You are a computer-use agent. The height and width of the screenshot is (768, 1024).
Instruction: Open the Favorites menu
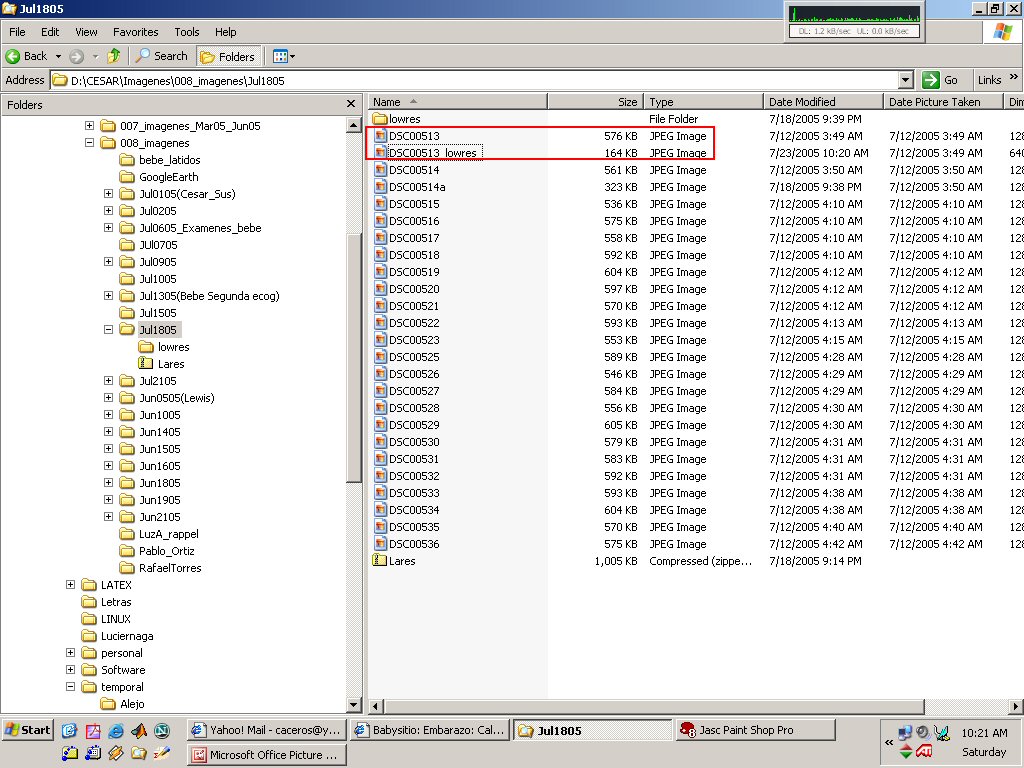click(x=135, y=32)
